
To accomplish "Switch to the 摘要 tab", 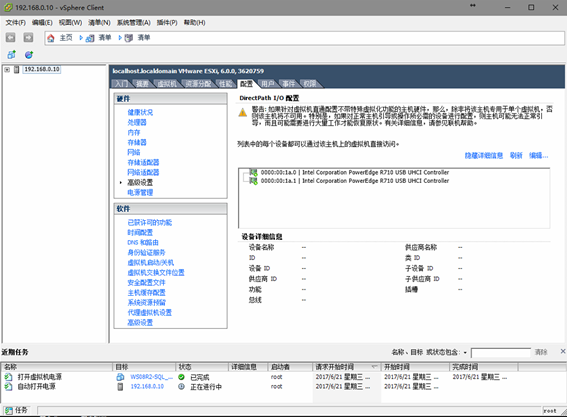I will (142, 84).
